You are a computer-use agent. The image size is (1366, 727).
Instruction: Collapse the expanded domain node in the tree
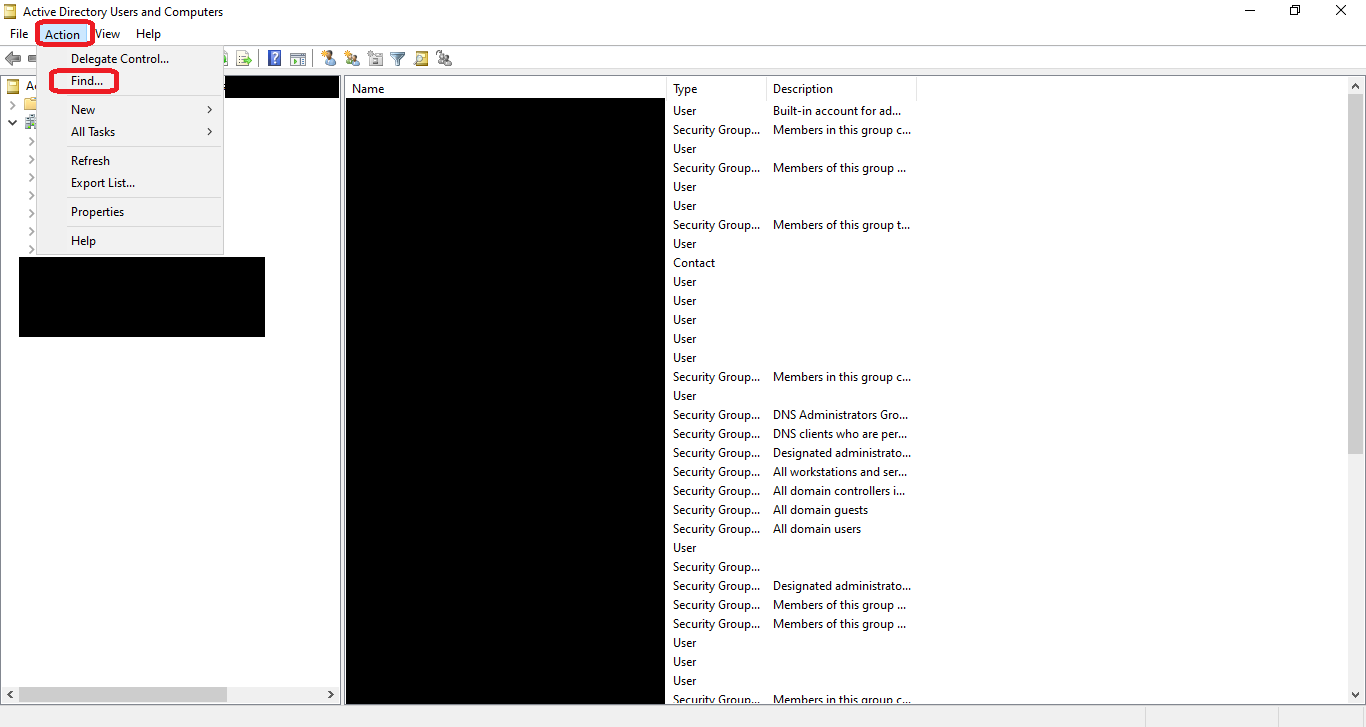12,121
